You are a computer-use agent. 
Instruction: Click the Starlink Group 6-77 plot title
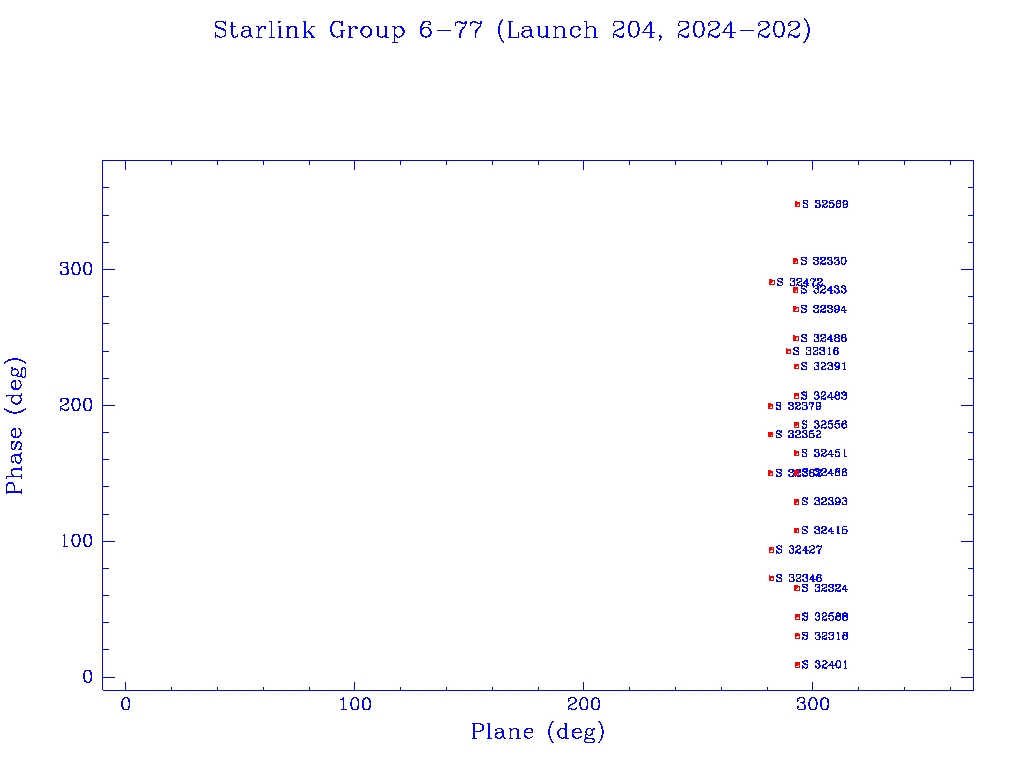512,31
